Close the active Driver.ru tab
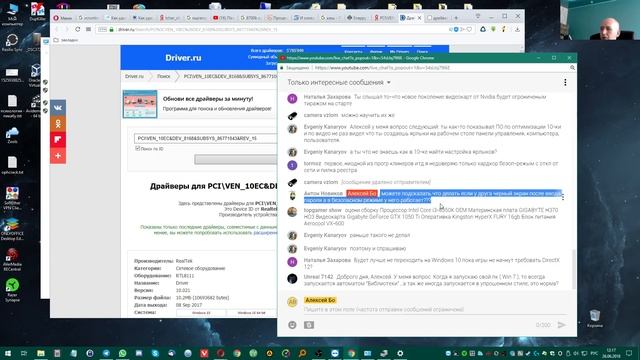This screenshot has height=360, width=640. [x=419, y=18]
